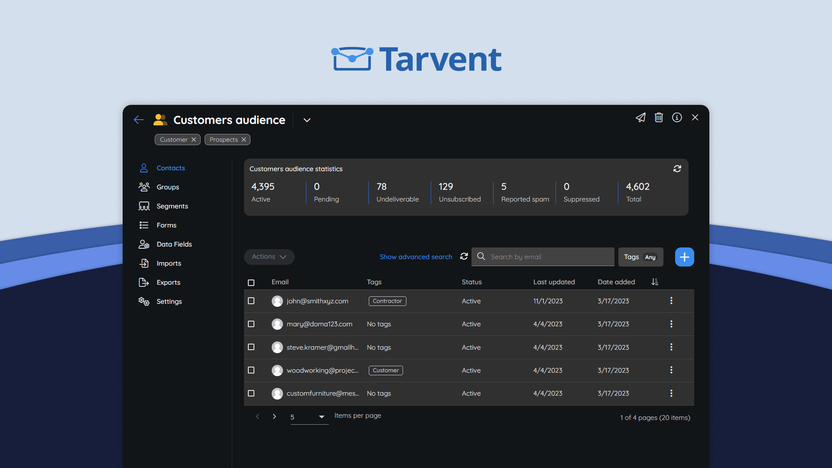832x468 pixels.
Task: Expand the Customers audience title dropdown
Action: pos(307,120)
